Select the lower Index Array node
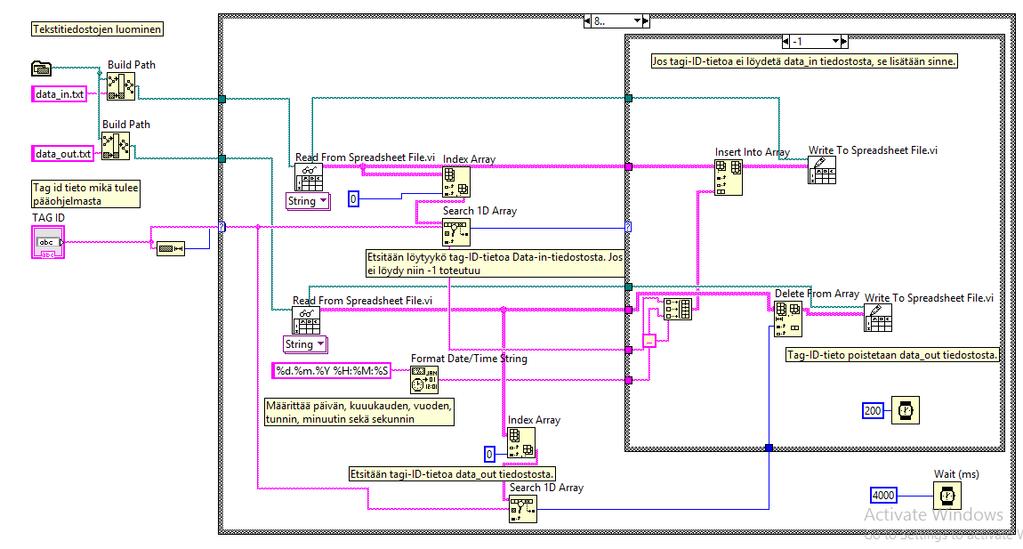The image size is (1023, 549). [522, 443]
